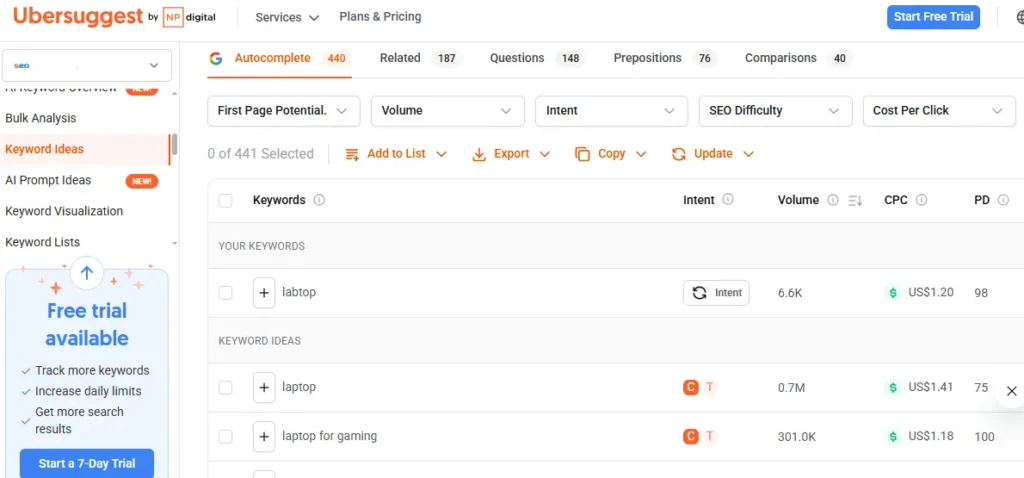Add laptop for gaming with plus icon

[x=264, y=437]
